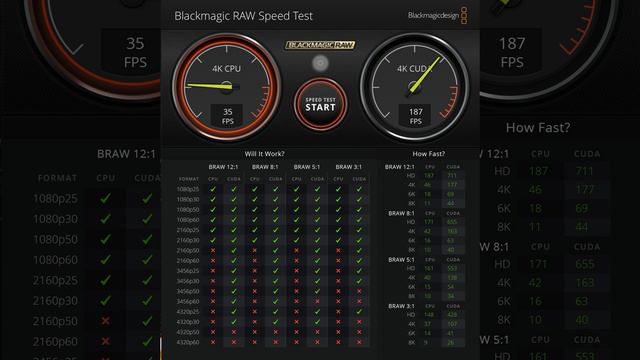Viewport: 640px width, 360px height.
Task: Click 4320p30 row's BRAW 3:1 CUDA red cross
Action: (359, 322)
